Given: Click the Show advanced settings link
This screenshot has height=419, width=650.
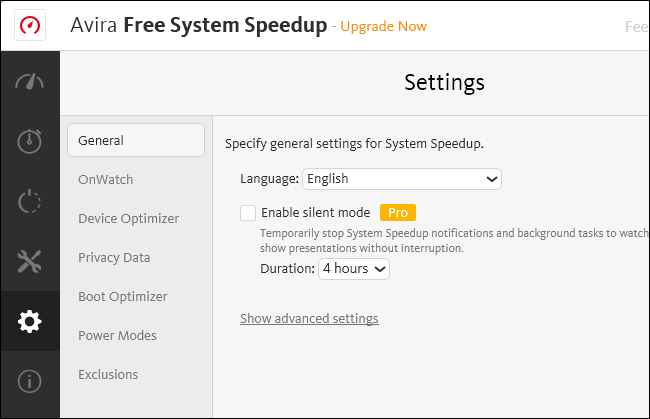Looking at the screenshot, I should click(309, 319).
